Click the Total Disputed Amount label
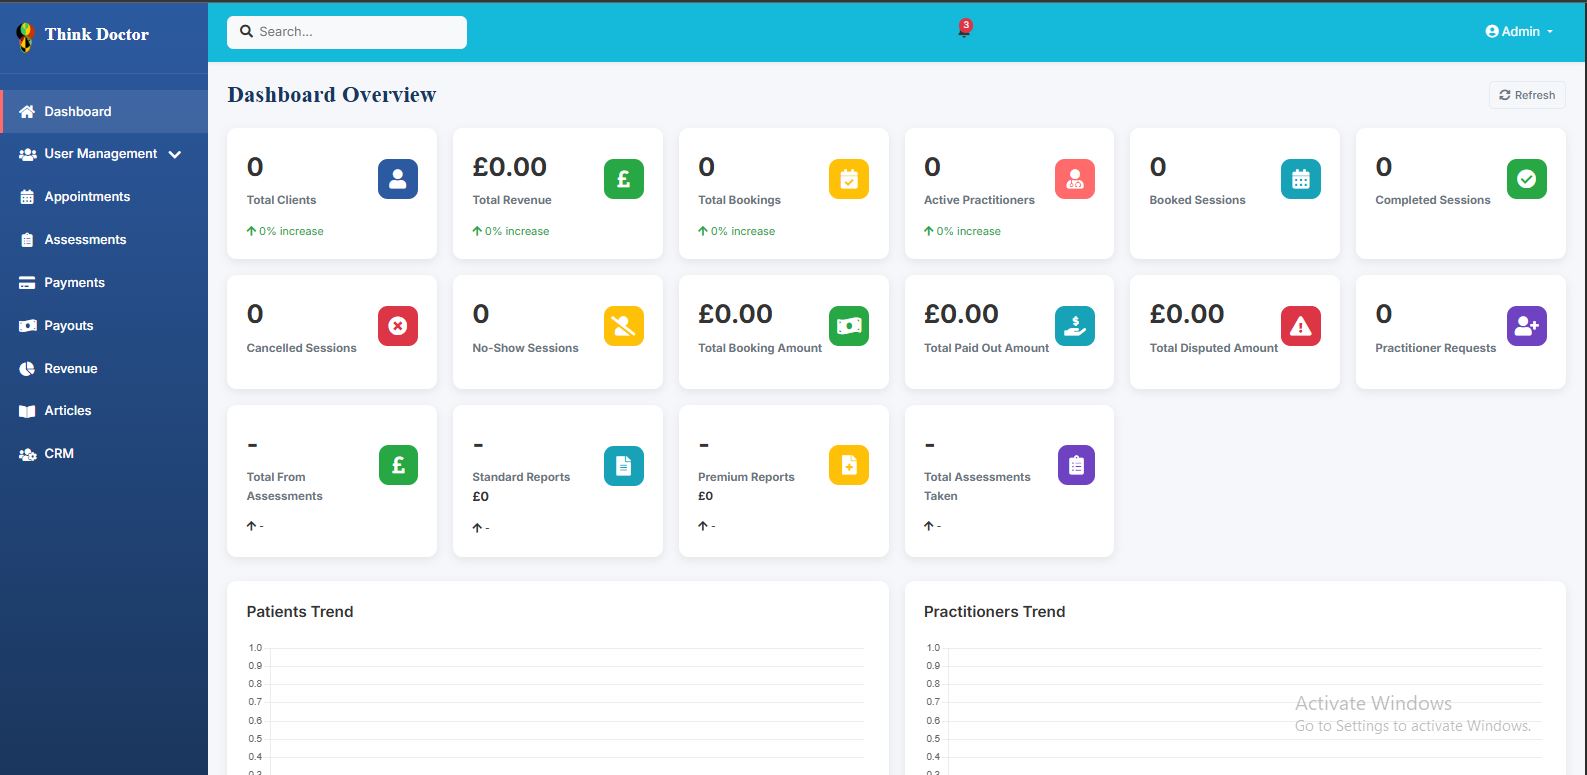1587x775 pixels. [x=1213, y=348]
